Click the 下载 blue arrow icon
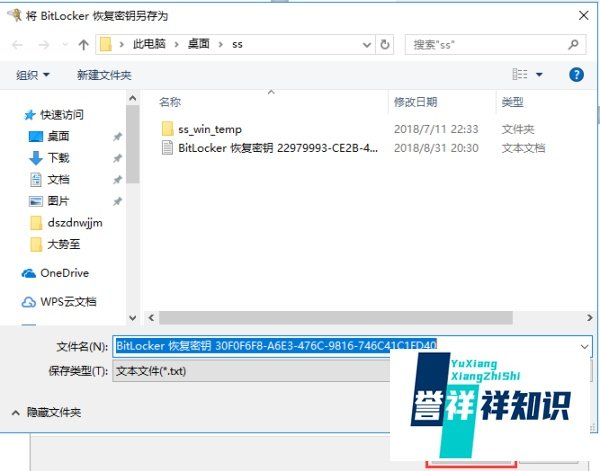Screen dimensions: 600x471 (36, 158)
